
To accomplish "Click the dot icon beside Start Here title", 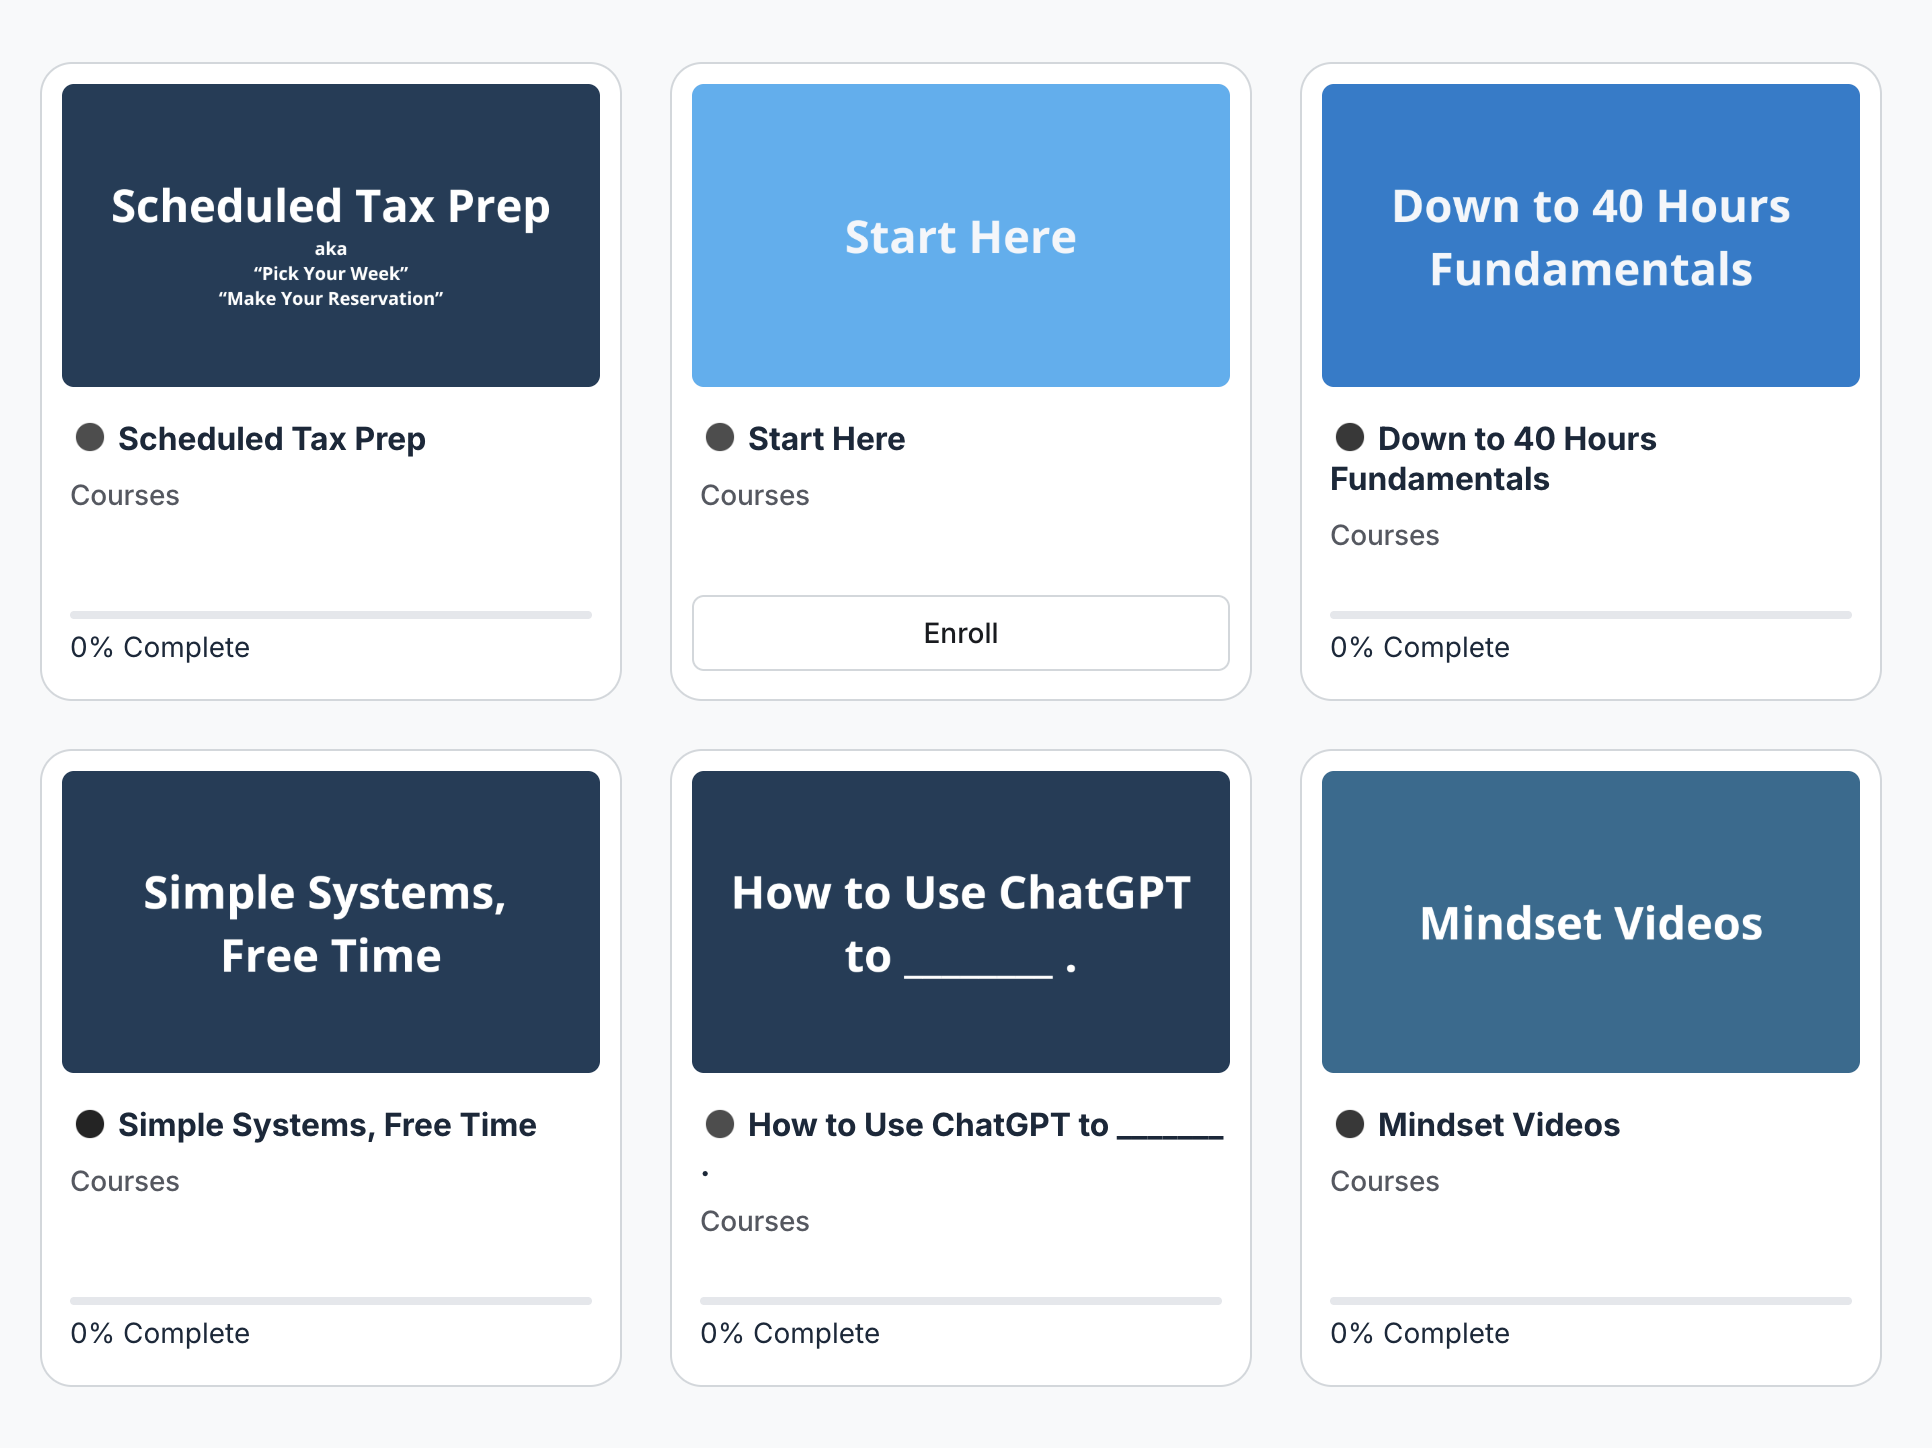I will (x=720, y=437).
